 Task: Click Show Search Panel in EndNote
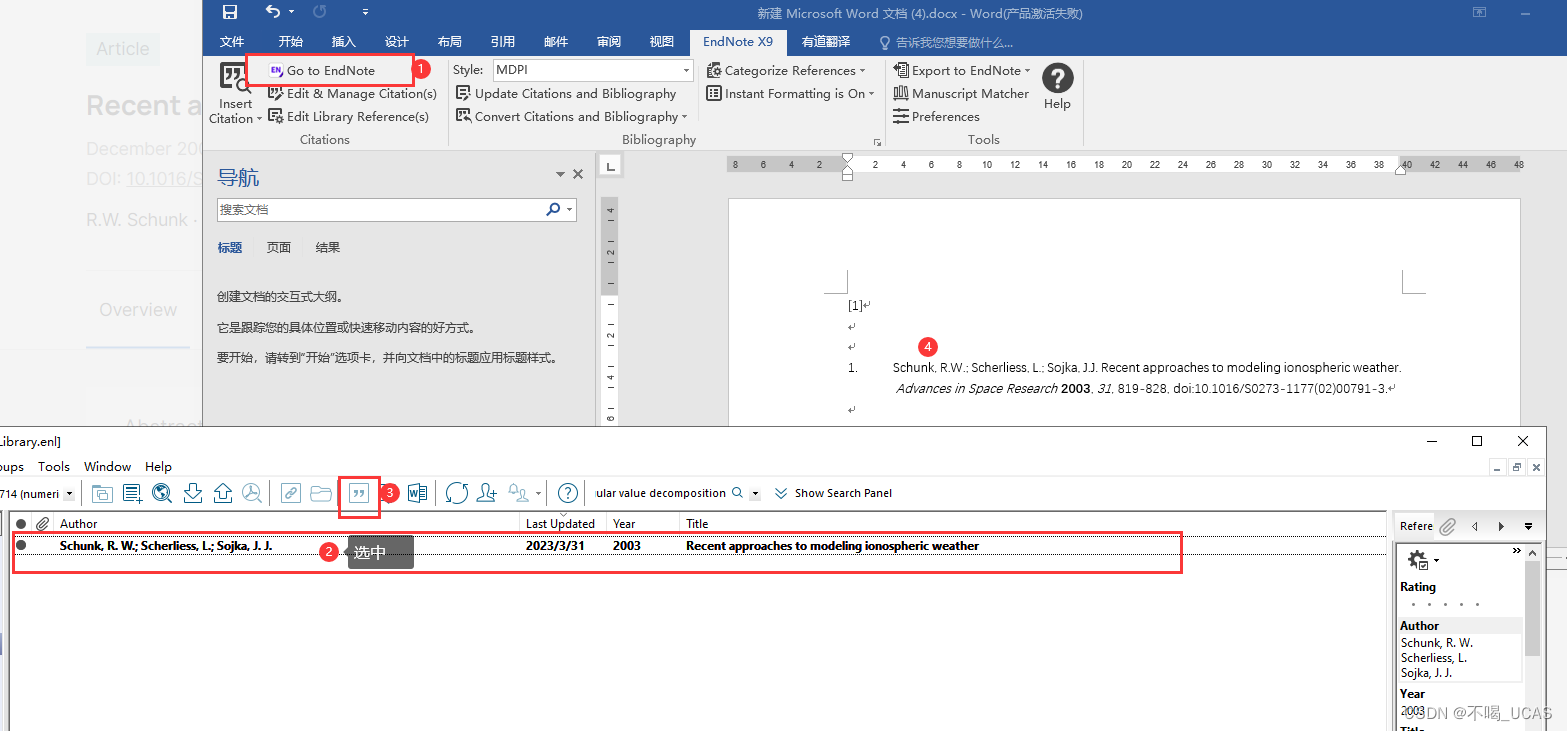(833, 493)
